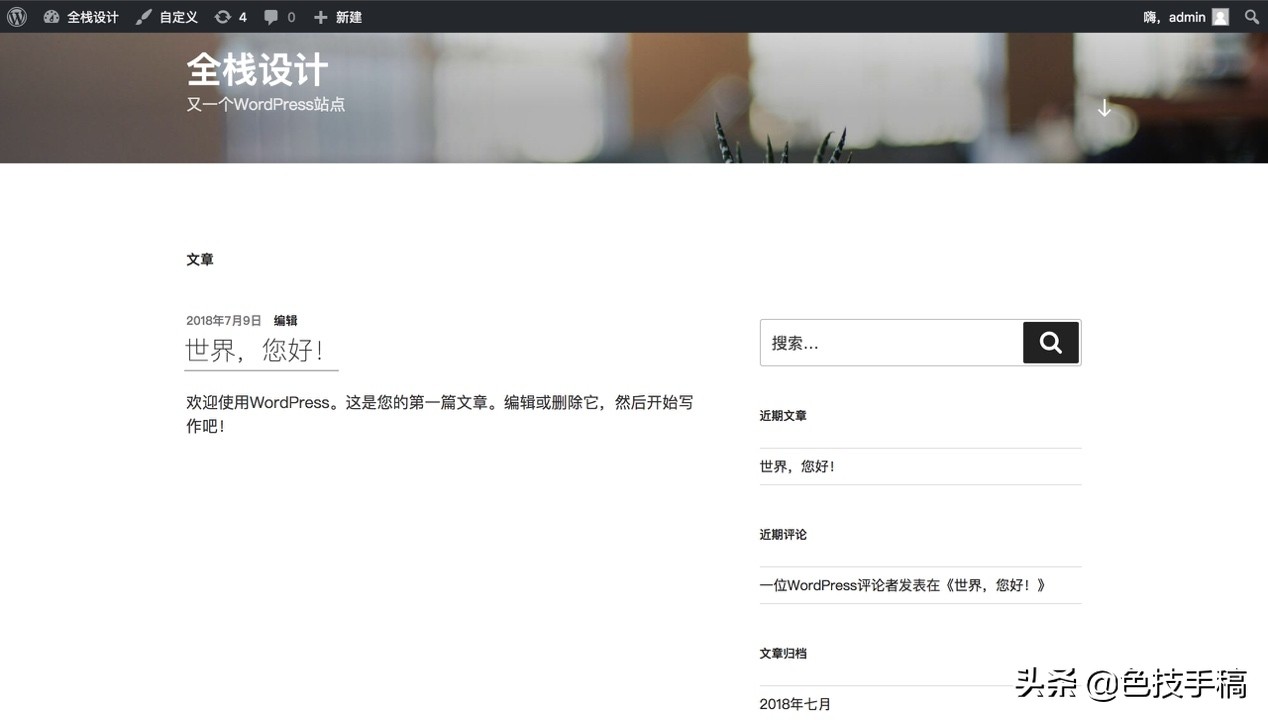Select the dashboard gauge icon beside 全栈设计
1268x720 pixels.
click(x=52, y=16)
